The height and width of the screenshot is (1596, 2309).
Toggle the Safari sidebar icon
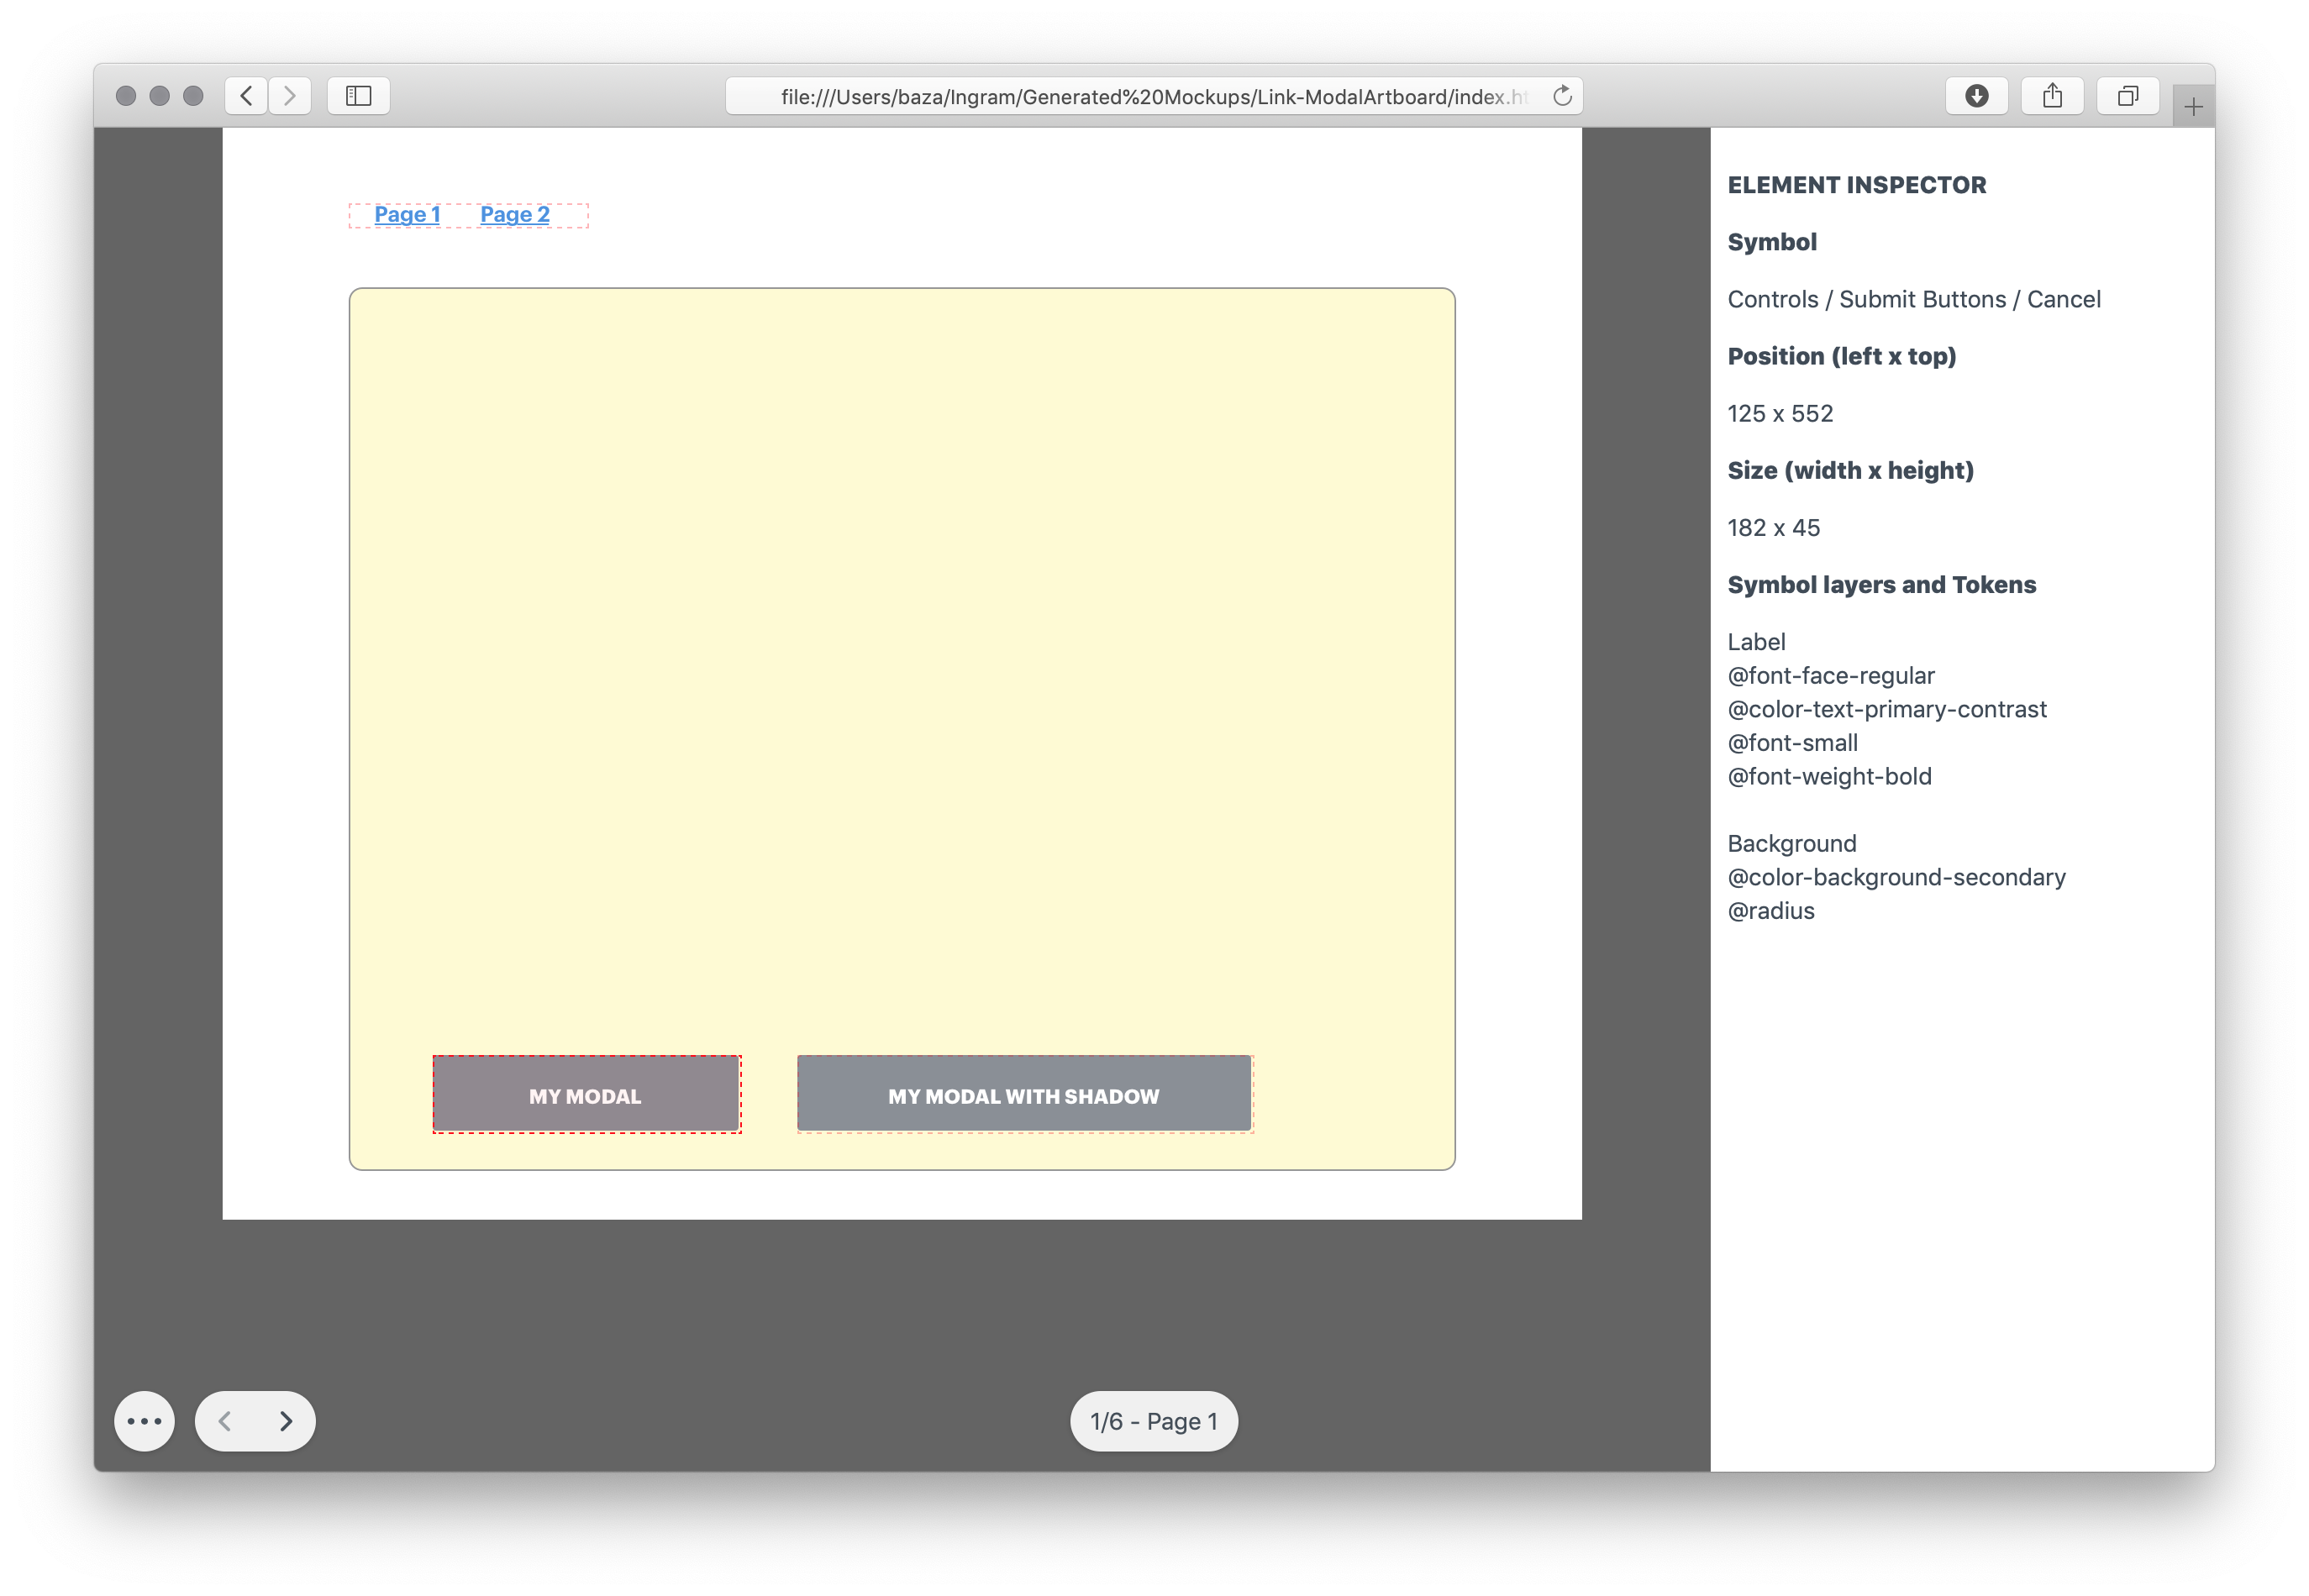[358, 96]
